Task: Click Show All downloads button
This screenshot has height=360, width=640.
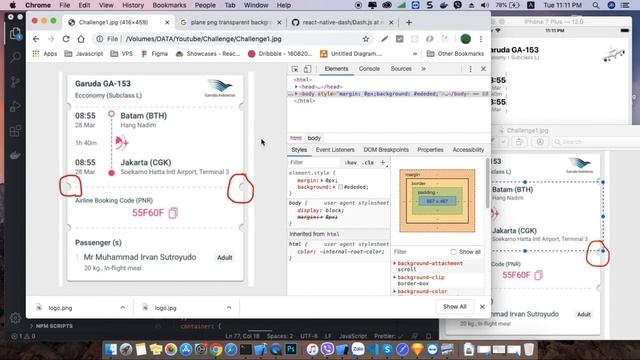Action: tap(454, 307)
